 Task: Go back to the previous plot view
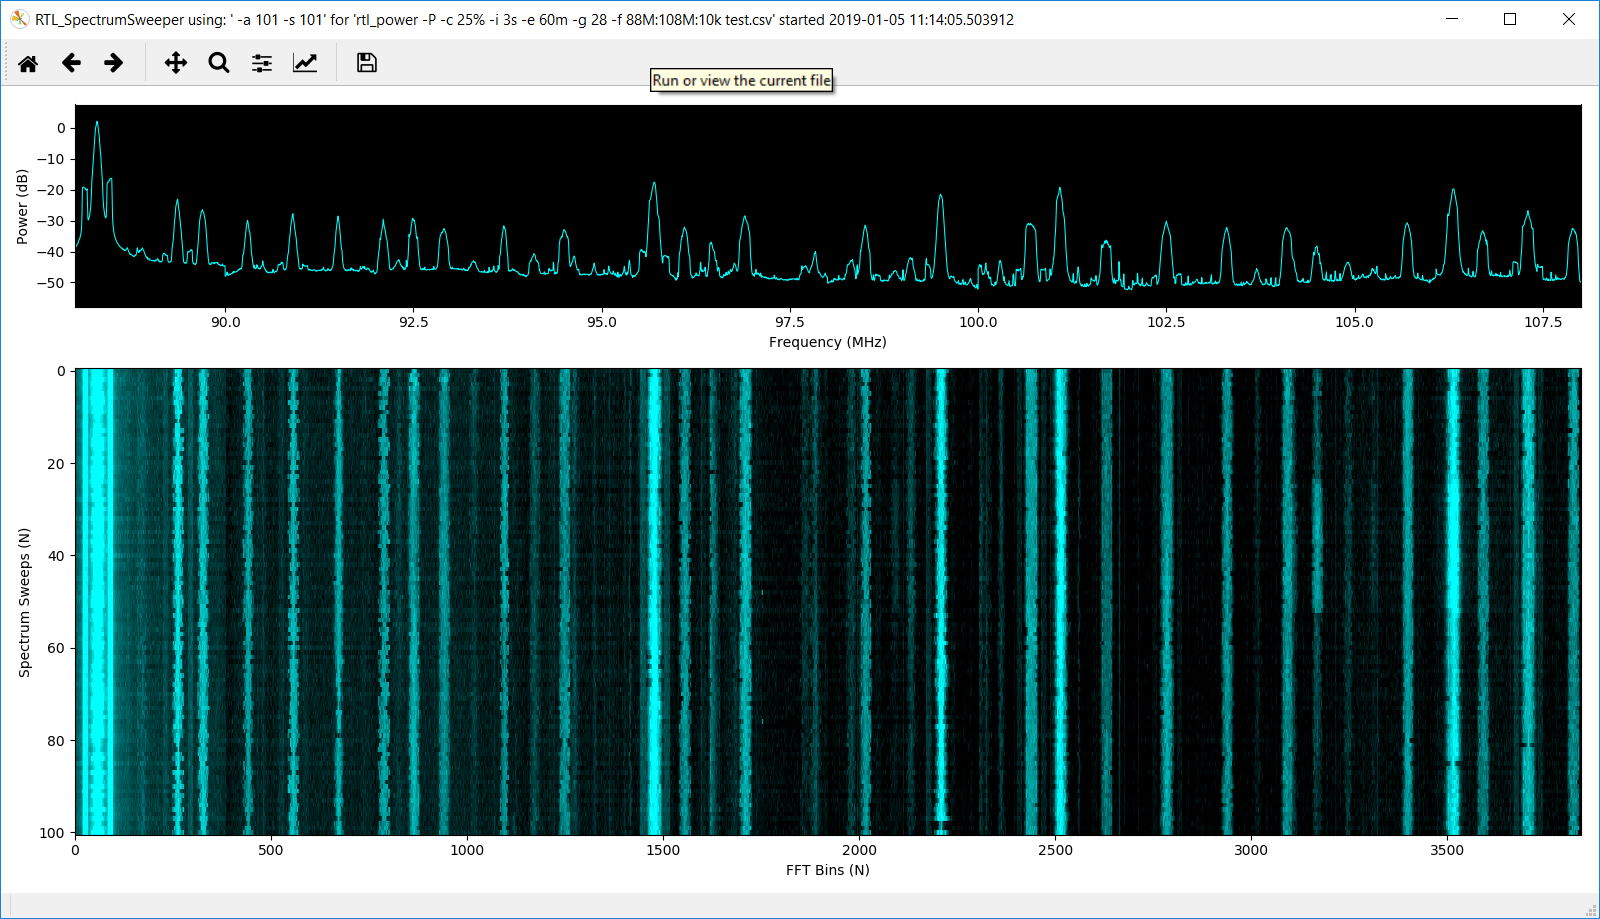(70, 62)
